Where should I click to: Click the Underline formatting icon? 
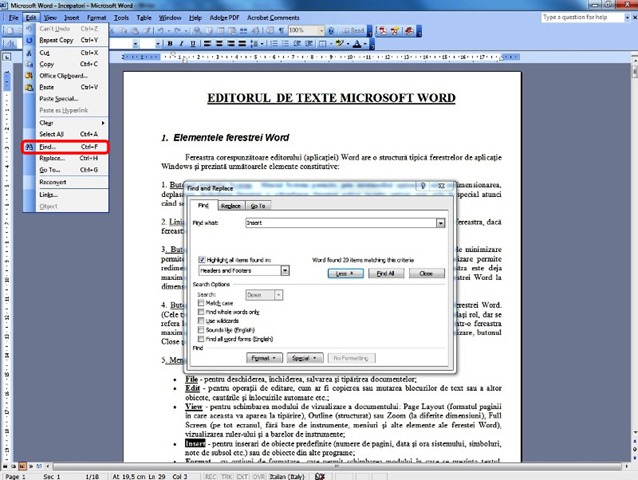(x=193, y=44)
